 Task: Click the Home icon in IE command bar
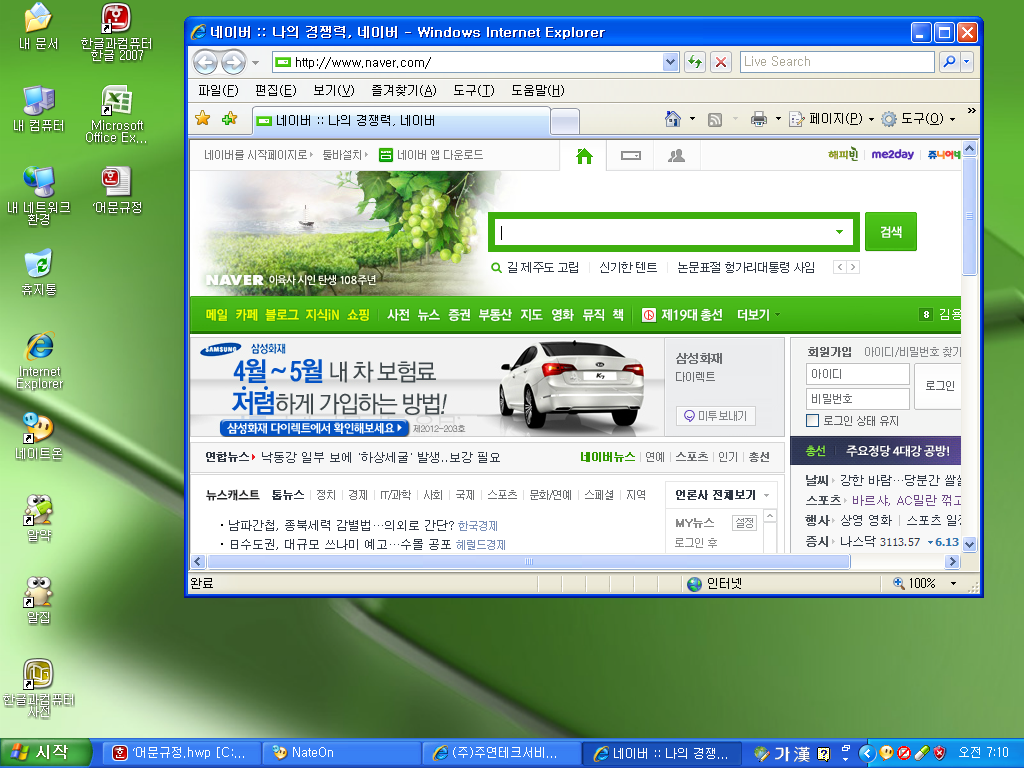tap(673, 119)
